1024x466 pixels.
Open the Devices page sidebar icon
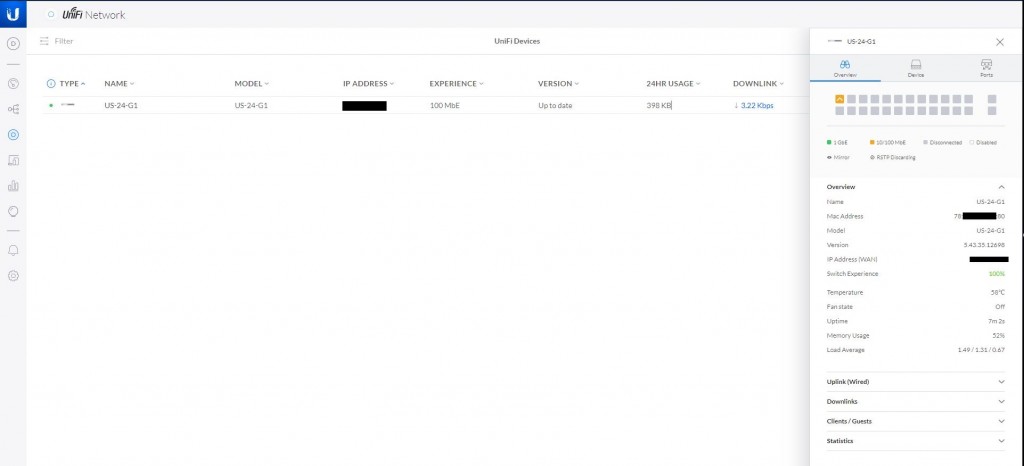point(13,134)
